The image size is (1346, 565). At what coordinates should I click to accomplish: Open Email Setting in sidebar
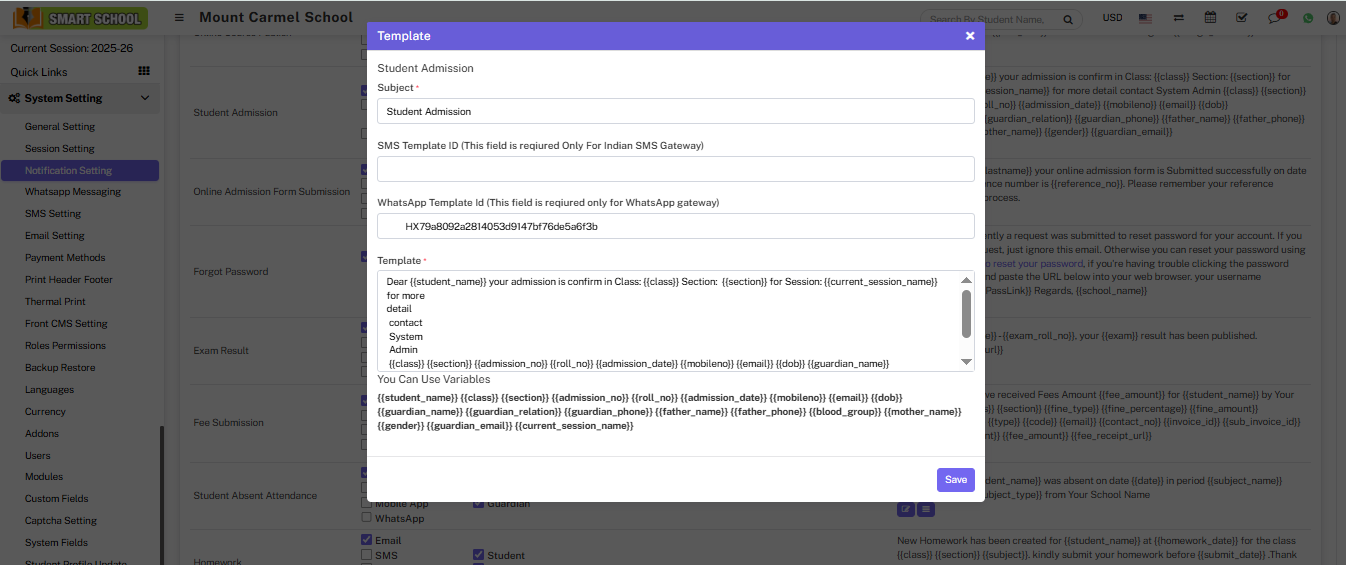click(55, 236)
